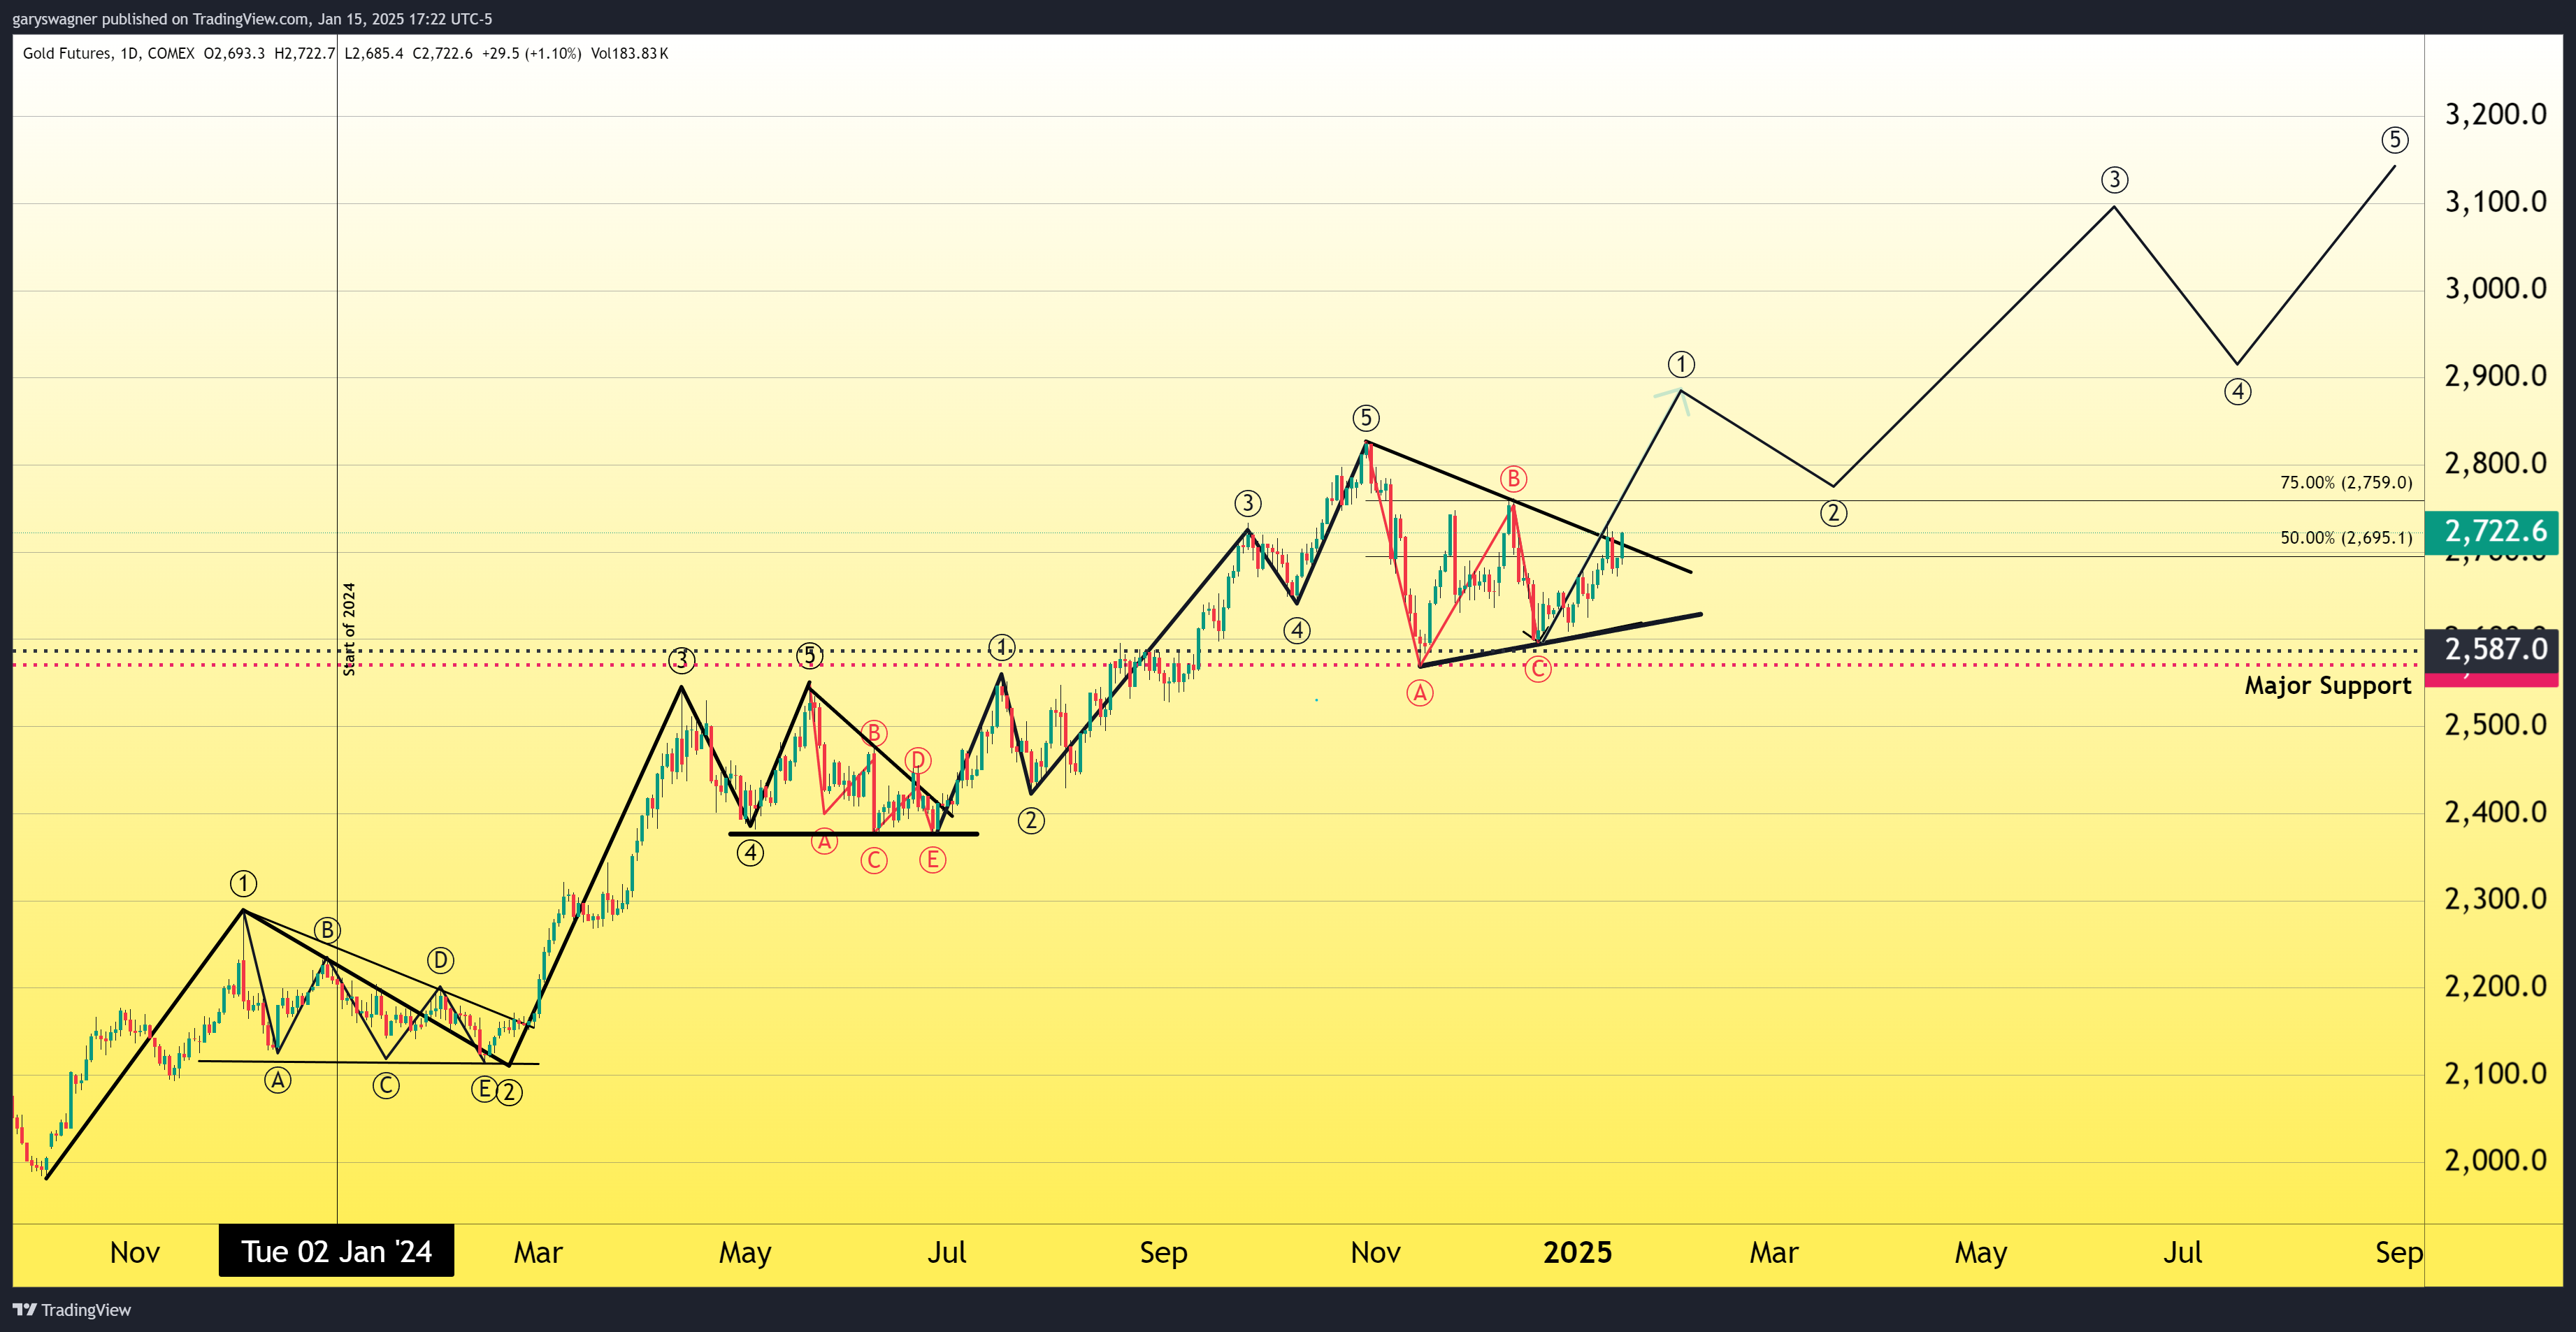Select the black circled C wave marker
Viewport: 2576px width, 1332px height.
click(x=386, y=1085)
